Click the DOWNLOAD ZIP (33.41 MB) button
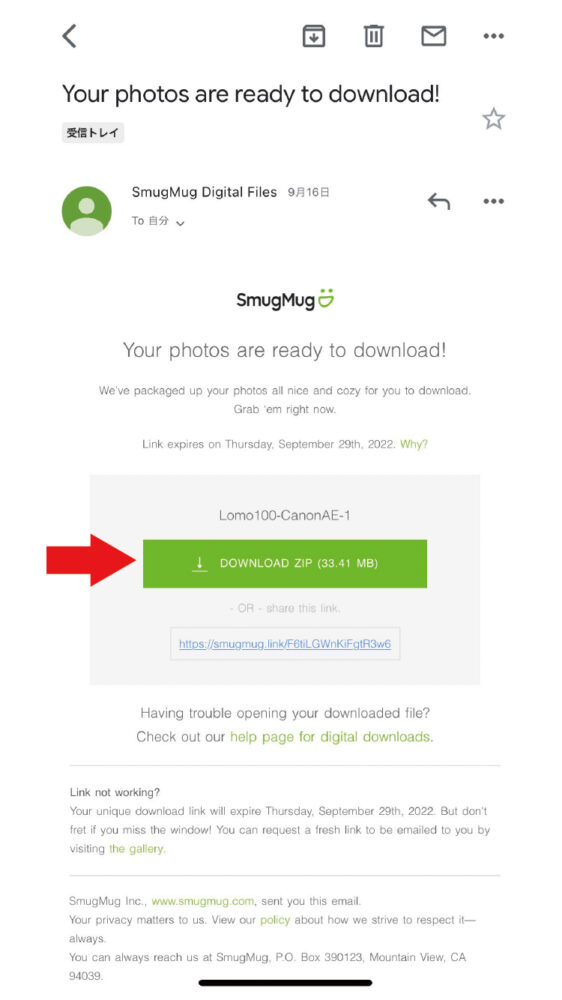This screenshot has height=1000, width=562. [285, 564]
